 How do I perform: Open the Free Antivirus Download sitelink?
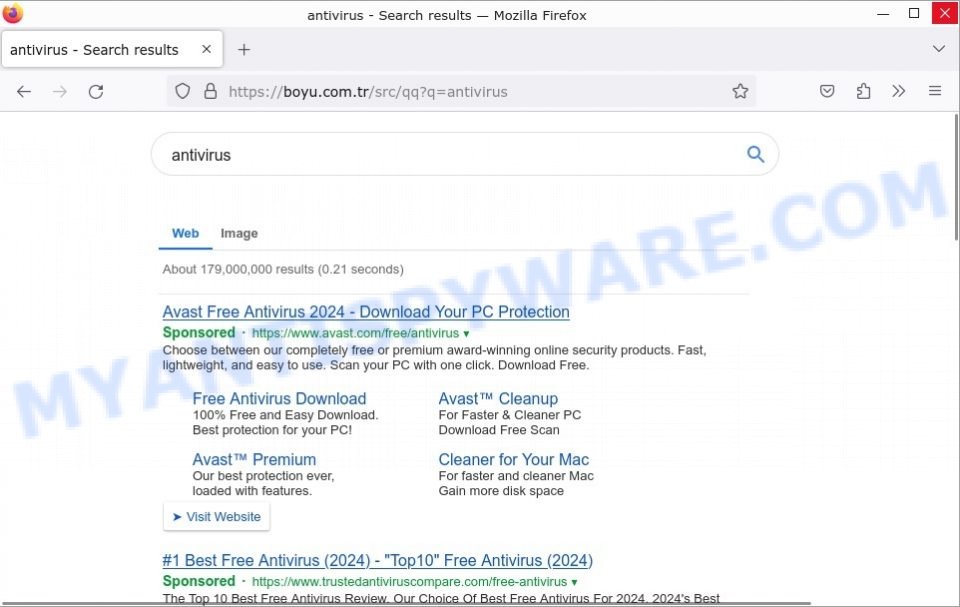click(279, 399)
